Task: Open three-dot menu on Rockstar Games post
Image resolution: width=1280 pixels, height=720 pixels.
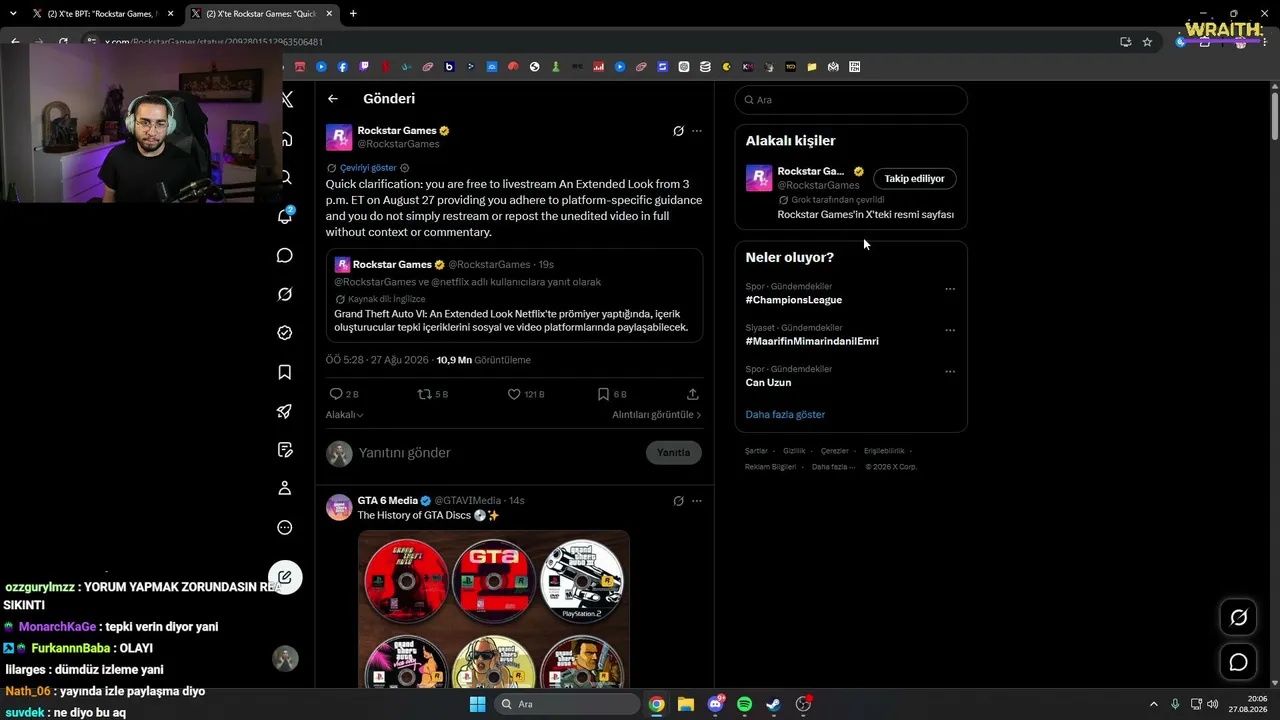Action: (697, 131)
